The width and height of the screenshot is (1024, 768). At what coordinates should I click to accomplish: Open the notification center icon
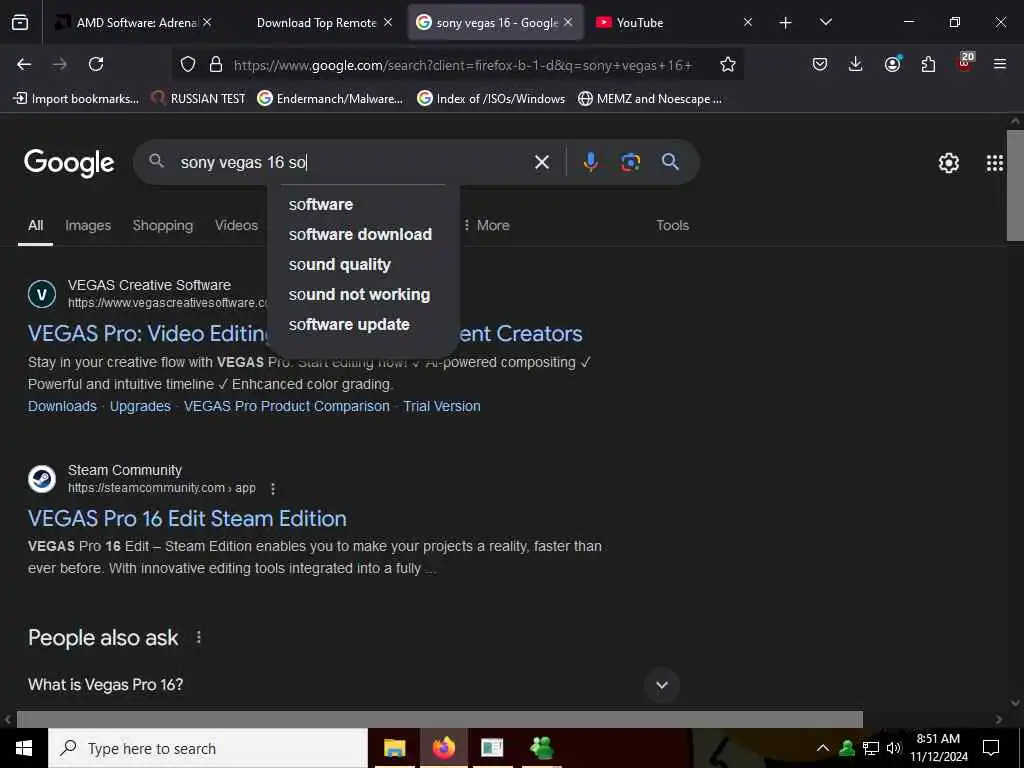click(991, 748)
